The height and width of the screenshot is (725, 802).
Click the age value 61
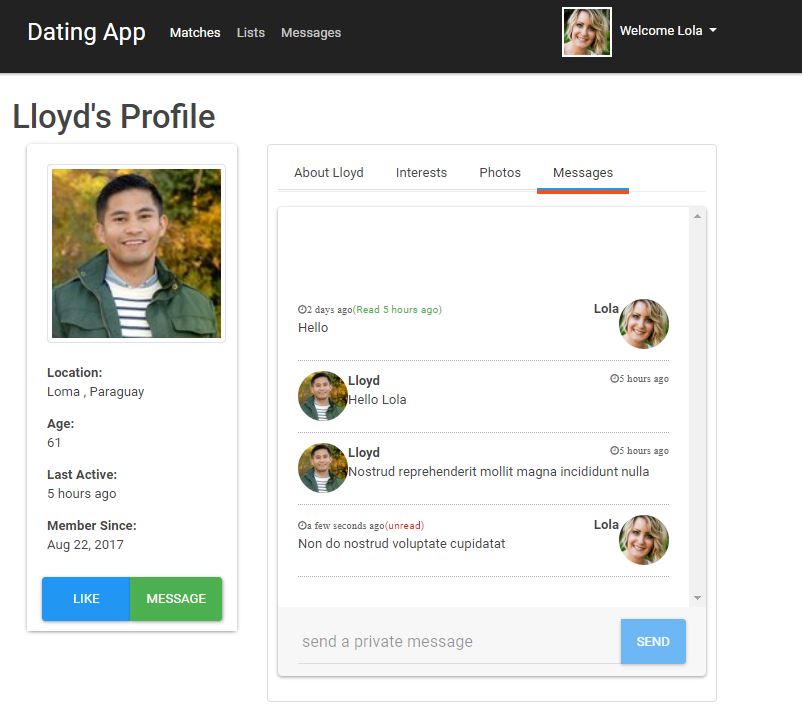pos(54,443)
